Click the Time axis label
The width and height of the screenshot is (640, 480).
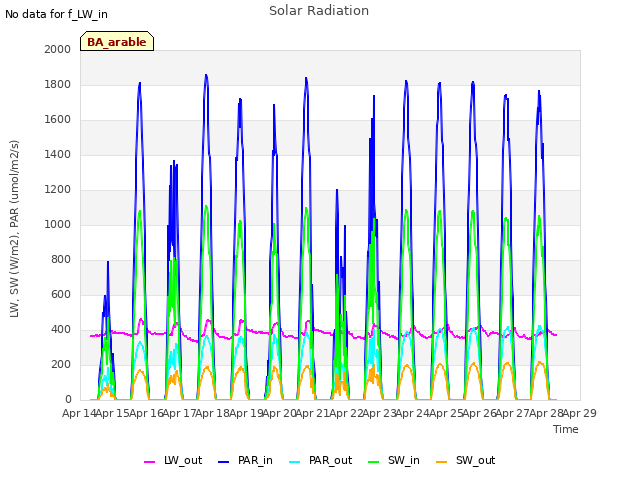click(566, 429)
